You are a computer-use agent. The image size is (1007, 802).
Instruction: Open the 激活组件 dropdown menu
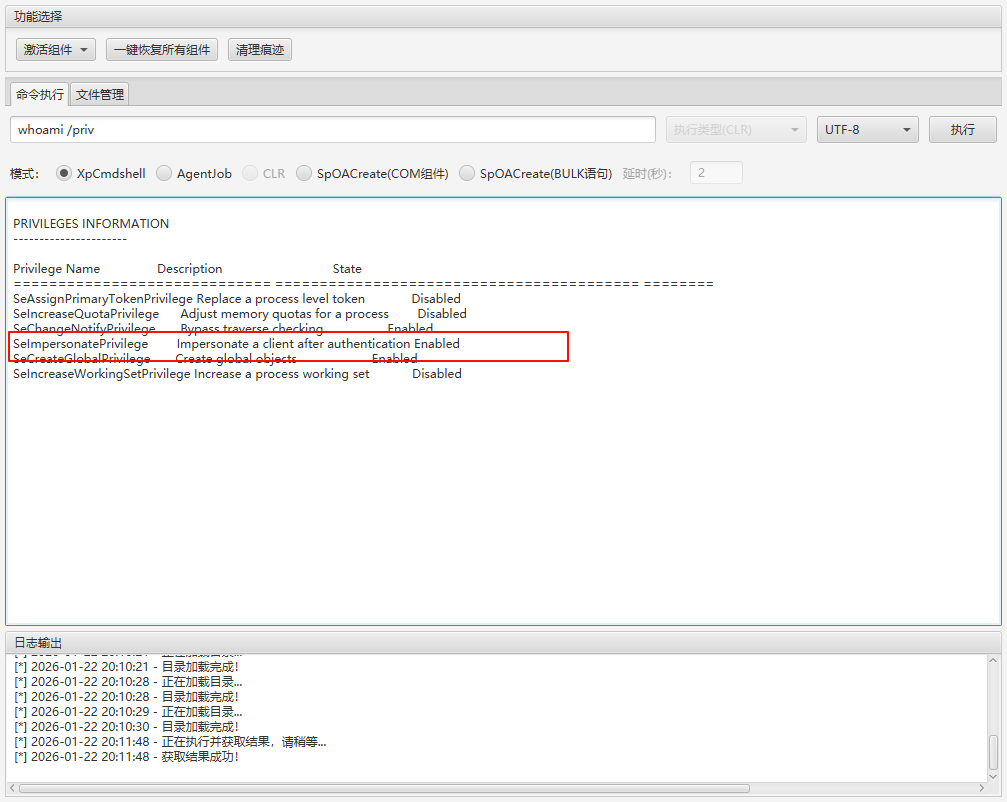(x=55, y=49)
